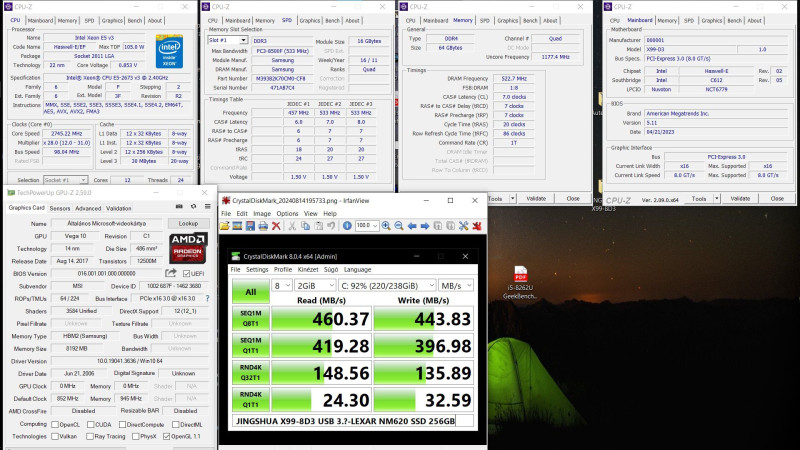800x450 pixels.
Task: Click Validate in CPU-Z Mainboard window
Action: pos(740,198)
